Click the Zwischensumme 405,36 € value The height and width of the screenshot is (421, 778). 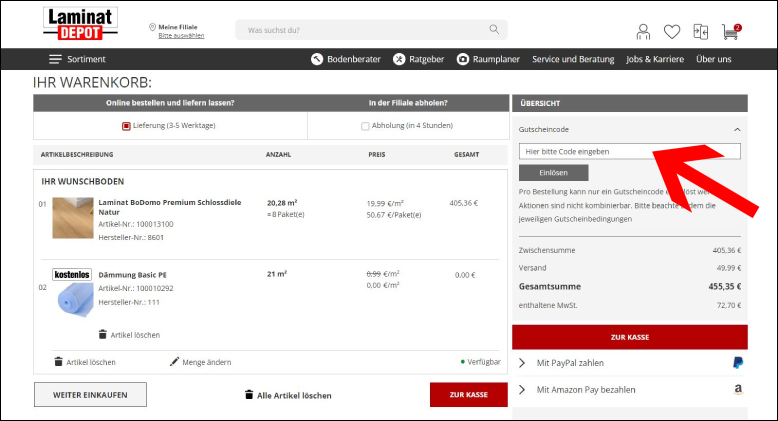pyautogui.click(x=727, y=250)
